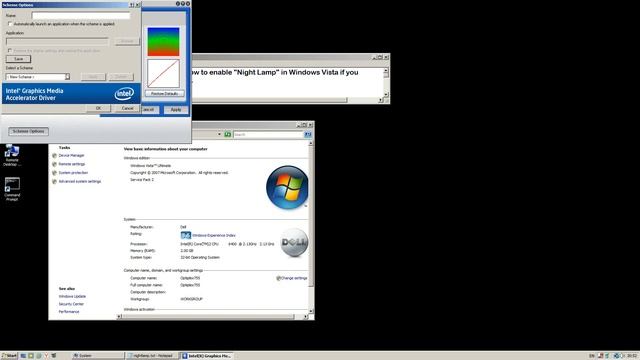Click the Windows Experience Index rating badge

186,235
